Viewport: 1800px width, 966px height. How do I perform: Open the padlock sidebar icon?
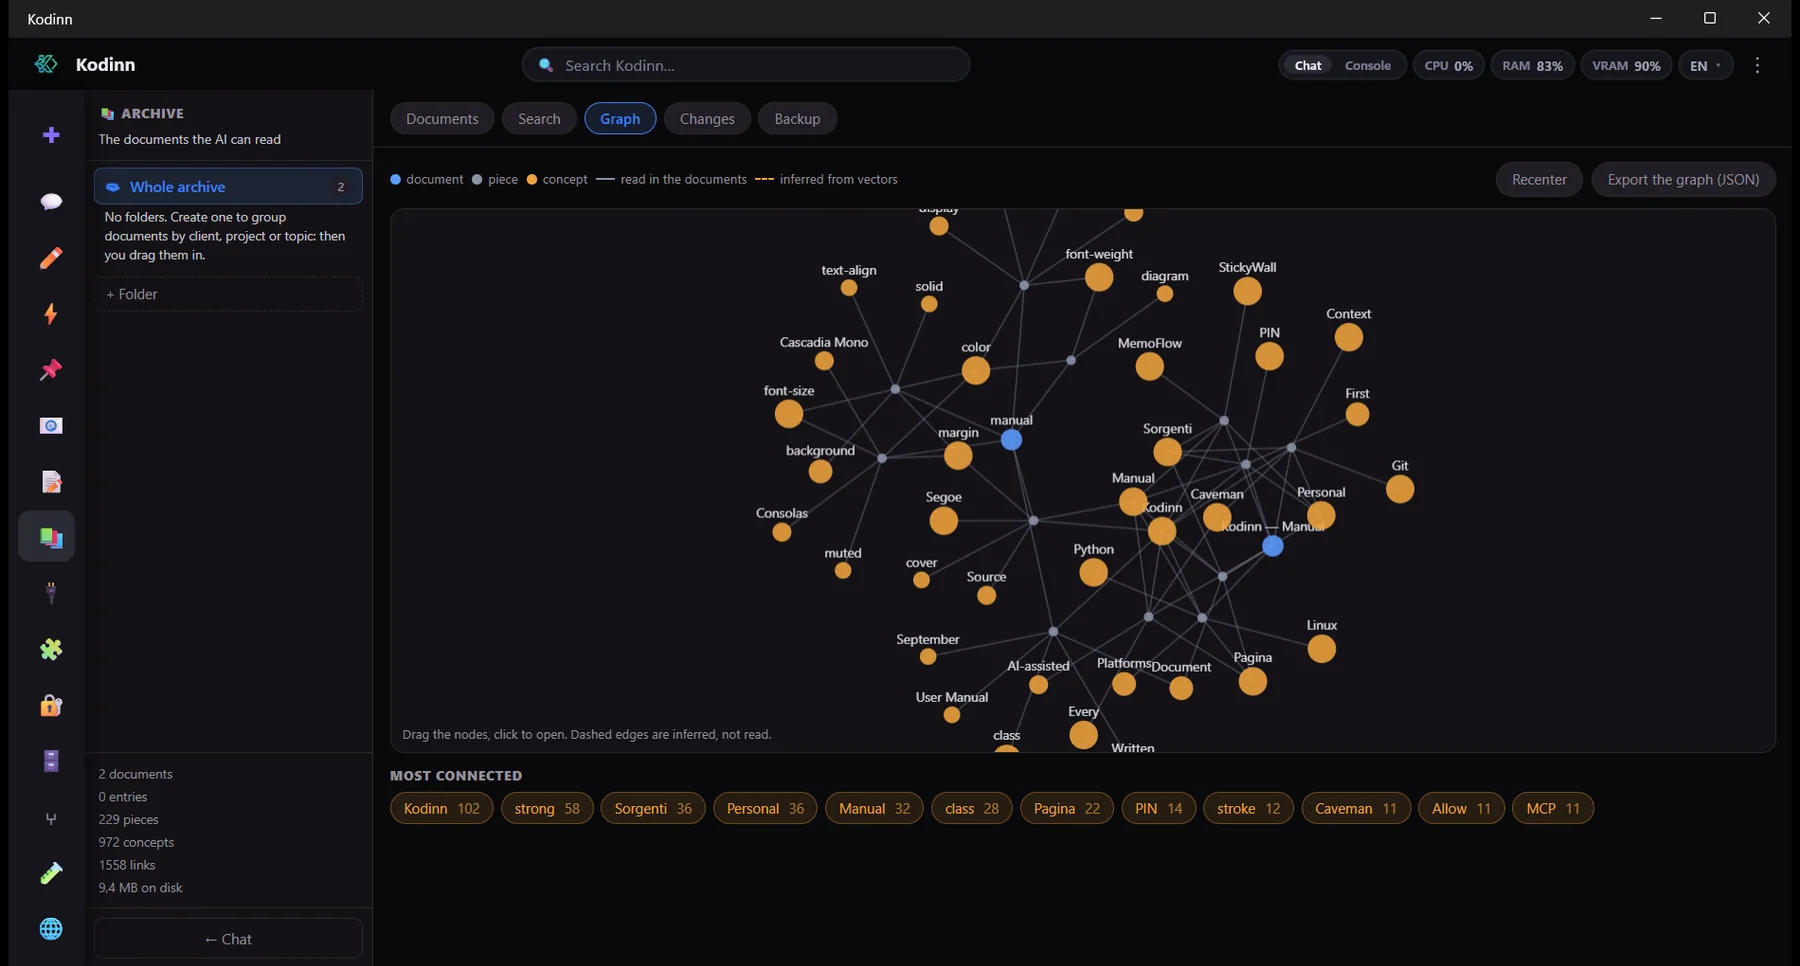click(x=51, y=706)
